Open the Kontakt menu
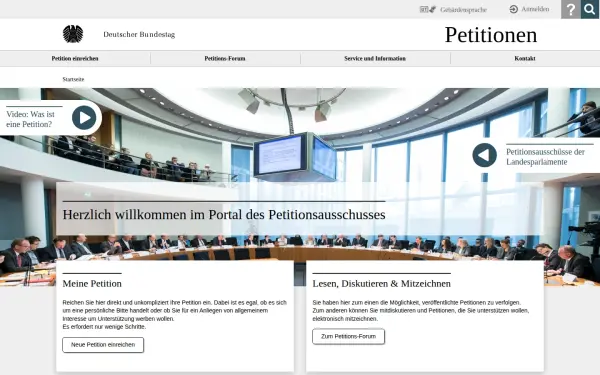The image size is (600, 375). pos(525,59)
